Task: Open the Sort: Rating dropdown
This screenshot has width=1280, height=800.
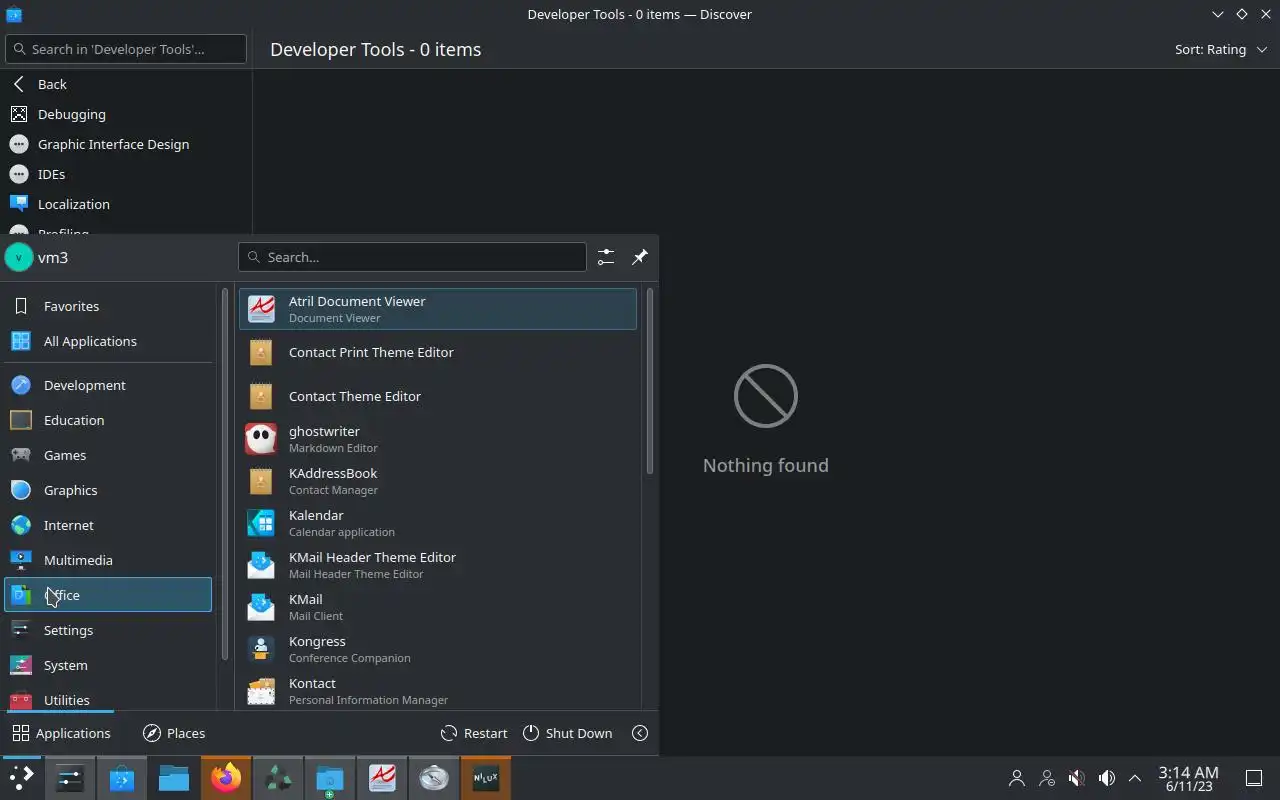Action: pos(1221,49)
